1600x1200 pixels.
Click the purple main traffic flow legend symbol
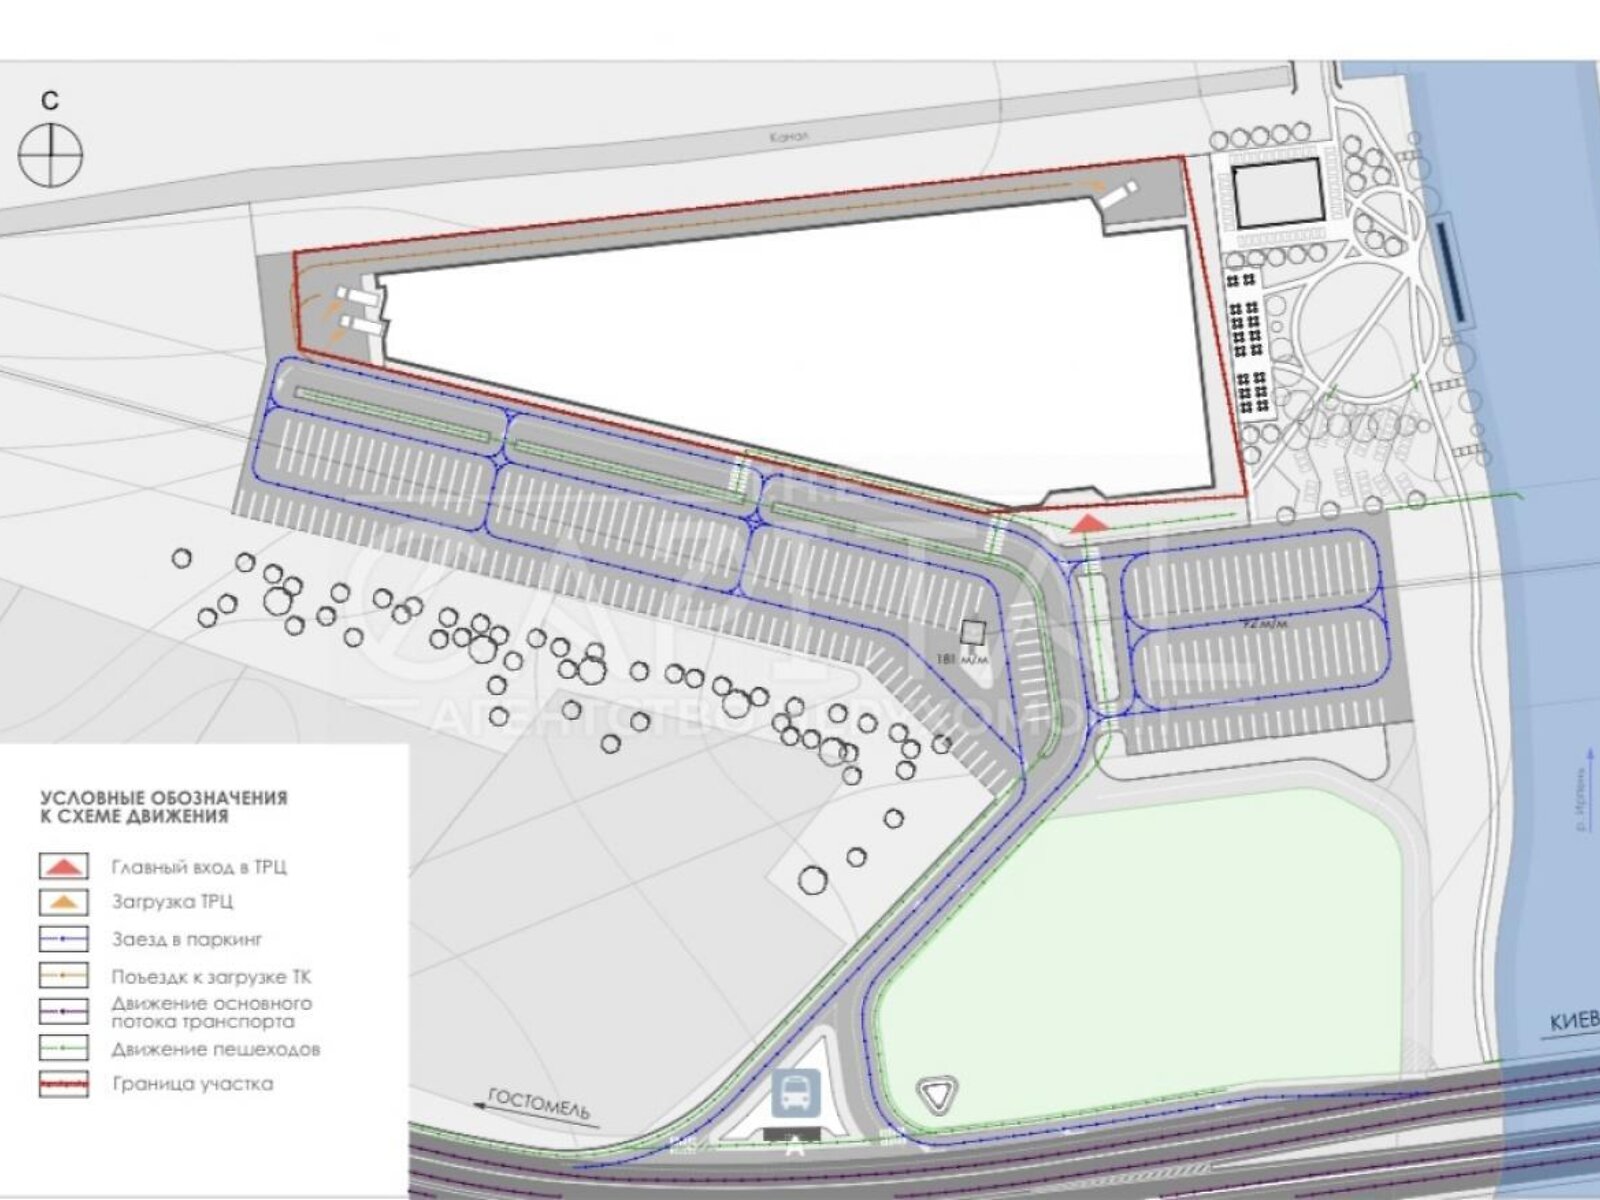(64, 1011)
